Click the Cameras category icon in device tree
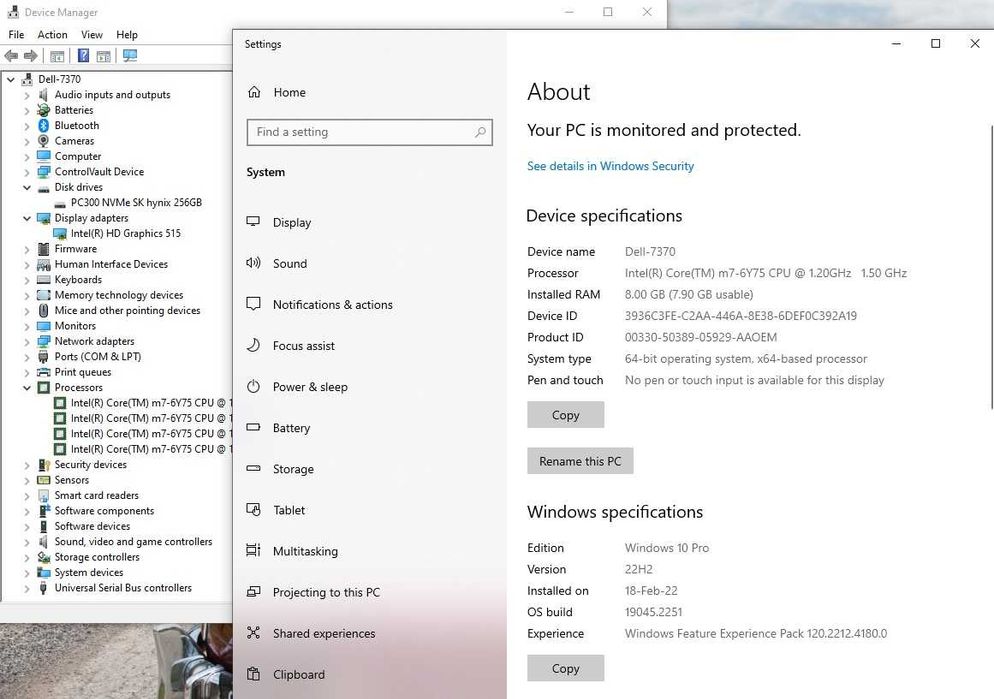 pyautogui.click(x=43, y=141)
